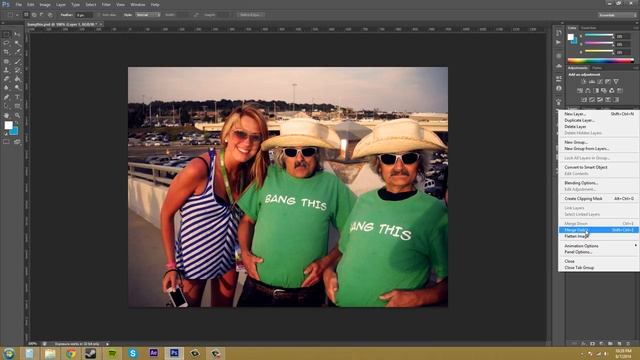Select the Eraser tool

[x=7, y=79]
